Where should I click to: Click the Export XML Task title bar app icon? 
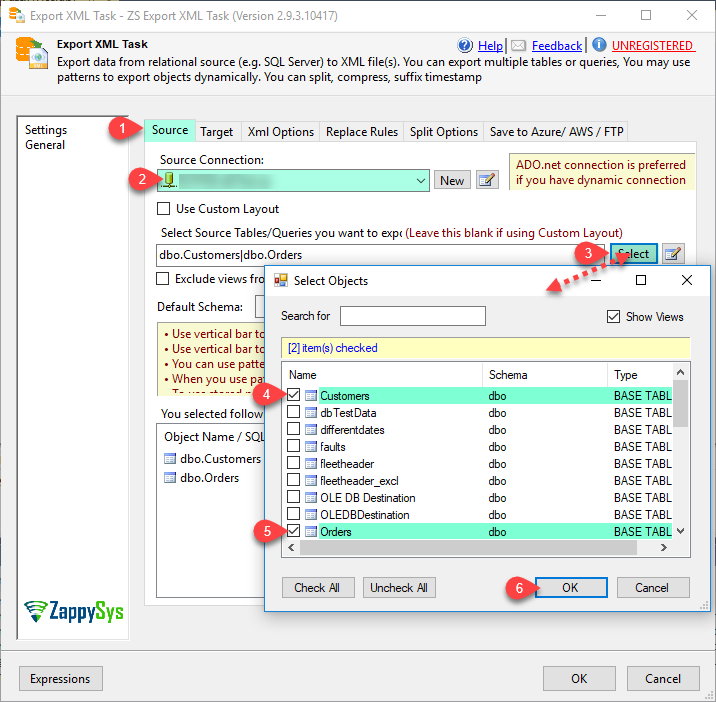[17, 15]
